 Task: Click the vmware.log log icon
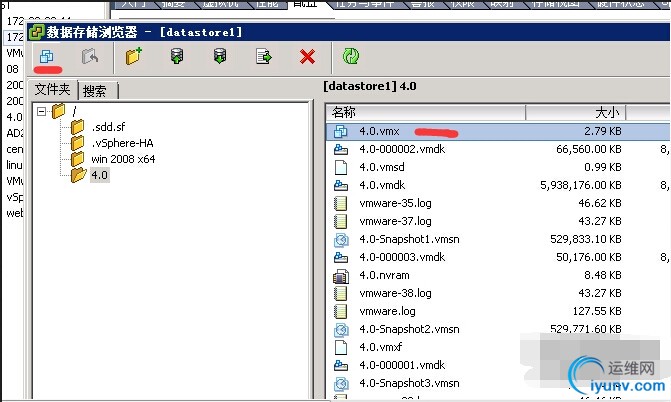[341, 311]
